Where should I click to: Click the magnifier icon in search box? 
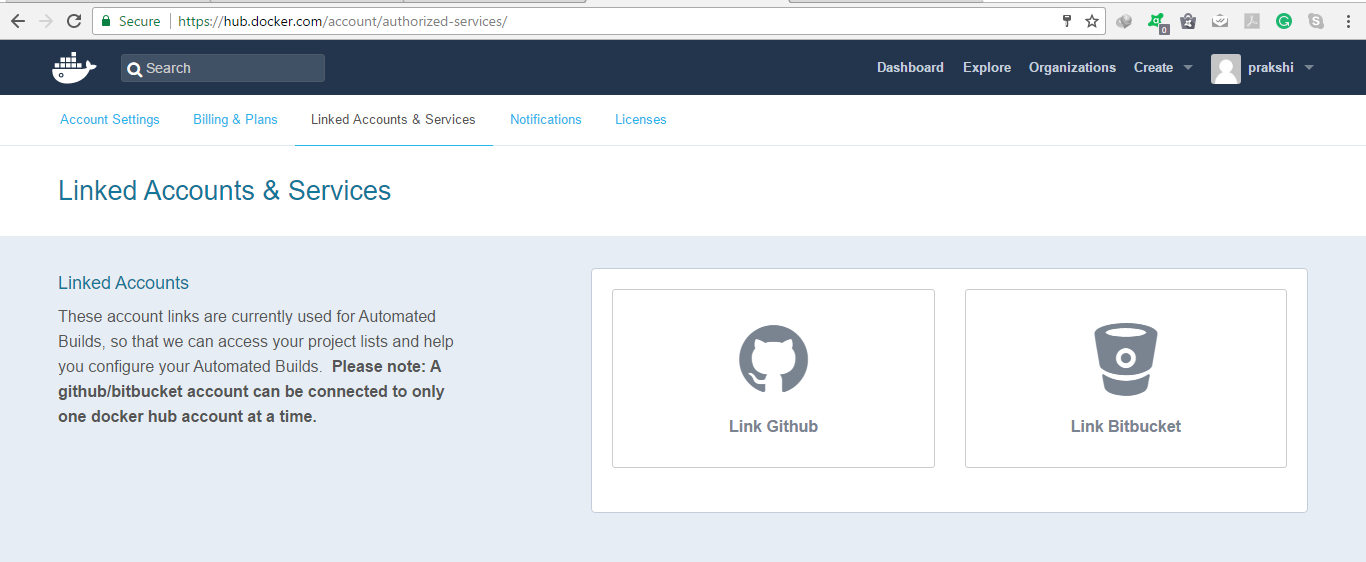point(135,69)
